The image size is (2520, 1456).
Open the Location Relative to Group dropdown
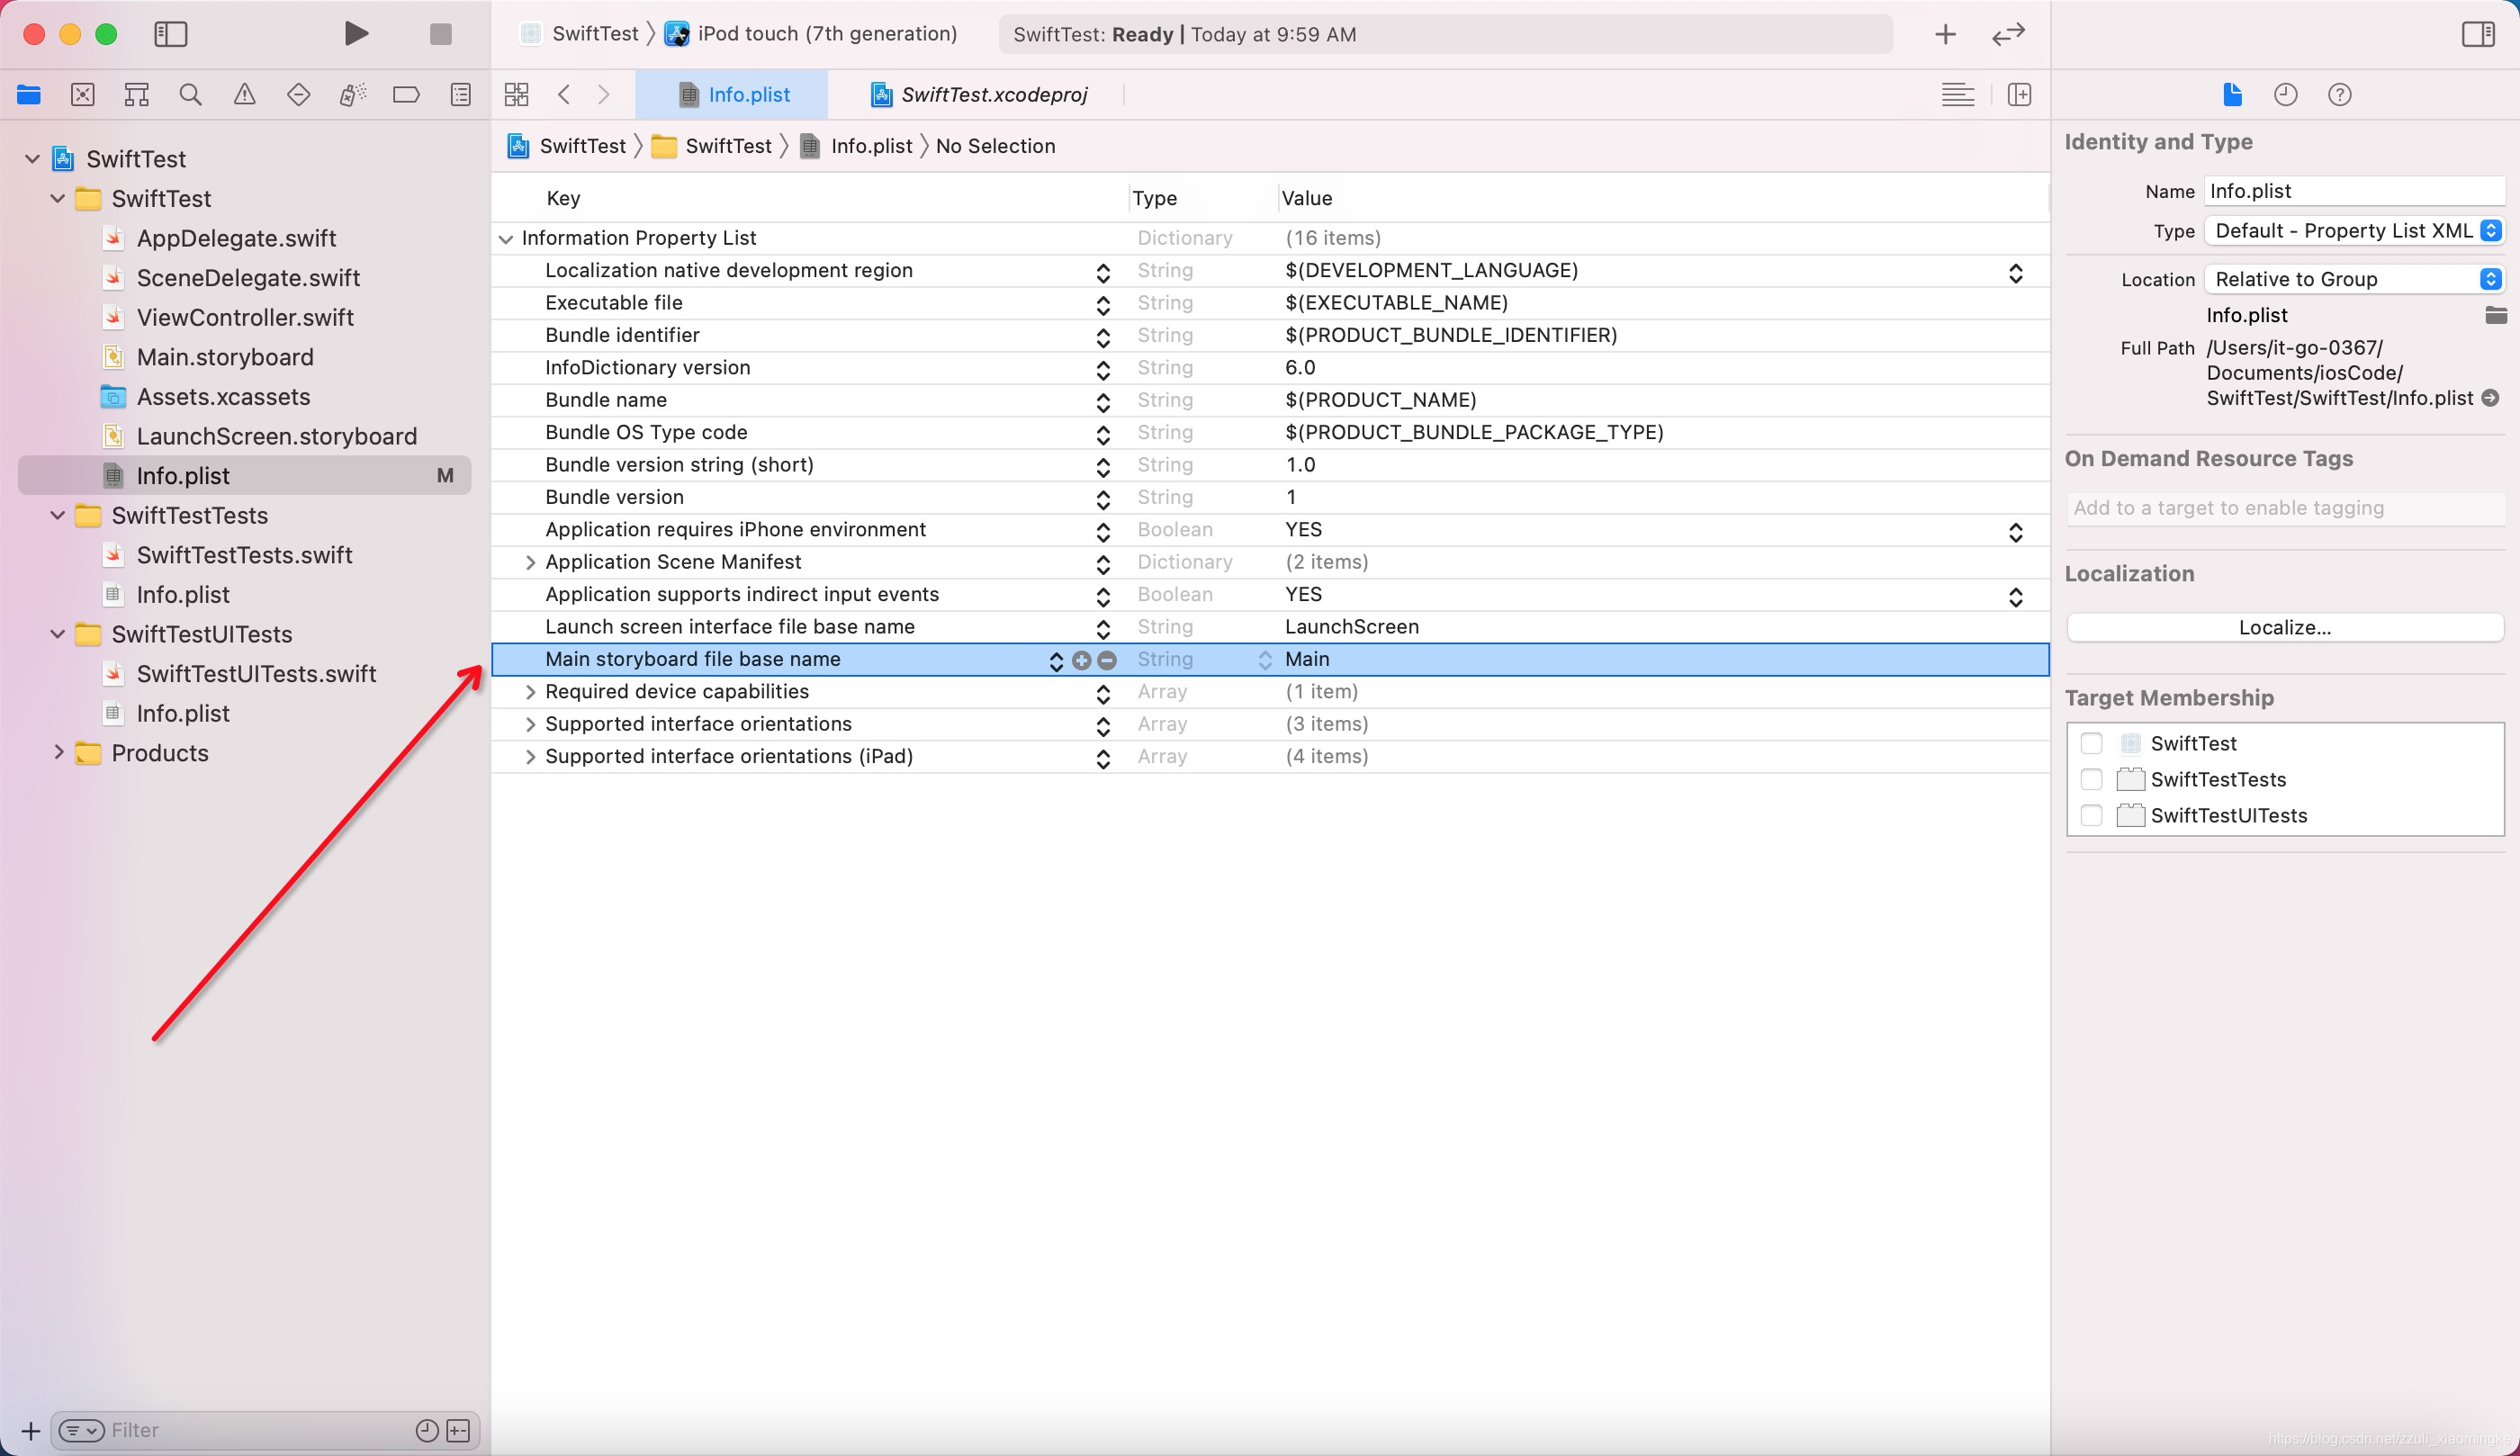(x=2355, y=279)
